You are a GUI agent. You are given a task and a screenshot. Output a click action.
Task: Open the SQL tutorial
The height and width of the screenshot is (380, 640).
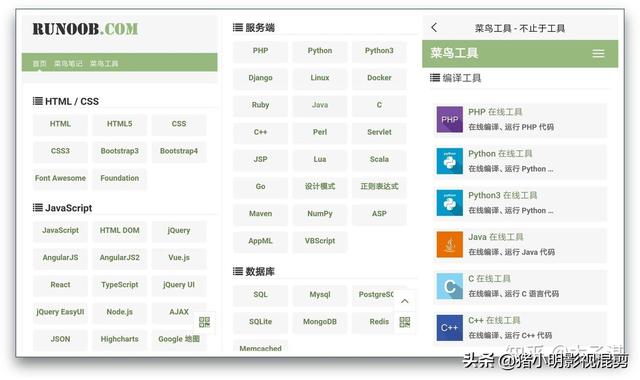260,295
